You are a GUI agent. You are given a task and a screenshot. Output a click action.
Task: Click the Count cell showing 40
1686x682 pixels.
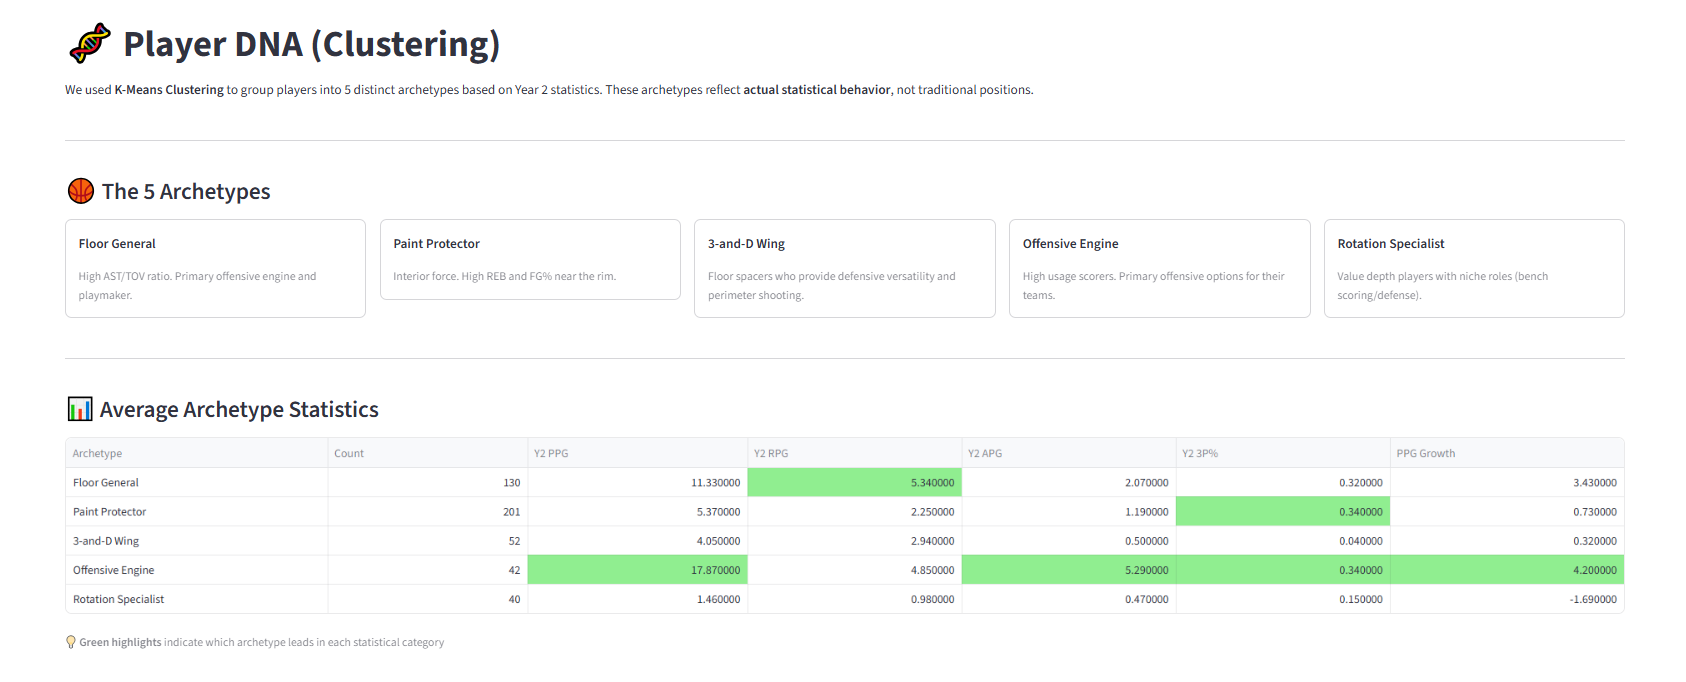pyautogui.click(x=427, y=599)
